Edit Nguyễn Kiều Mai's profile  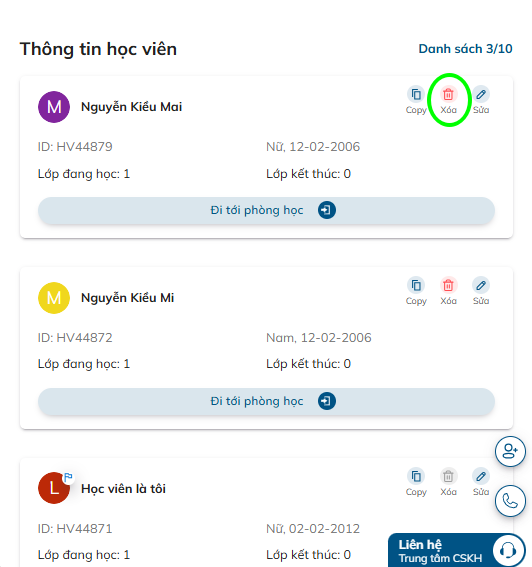pyautogui.click(x=481, y=100)
